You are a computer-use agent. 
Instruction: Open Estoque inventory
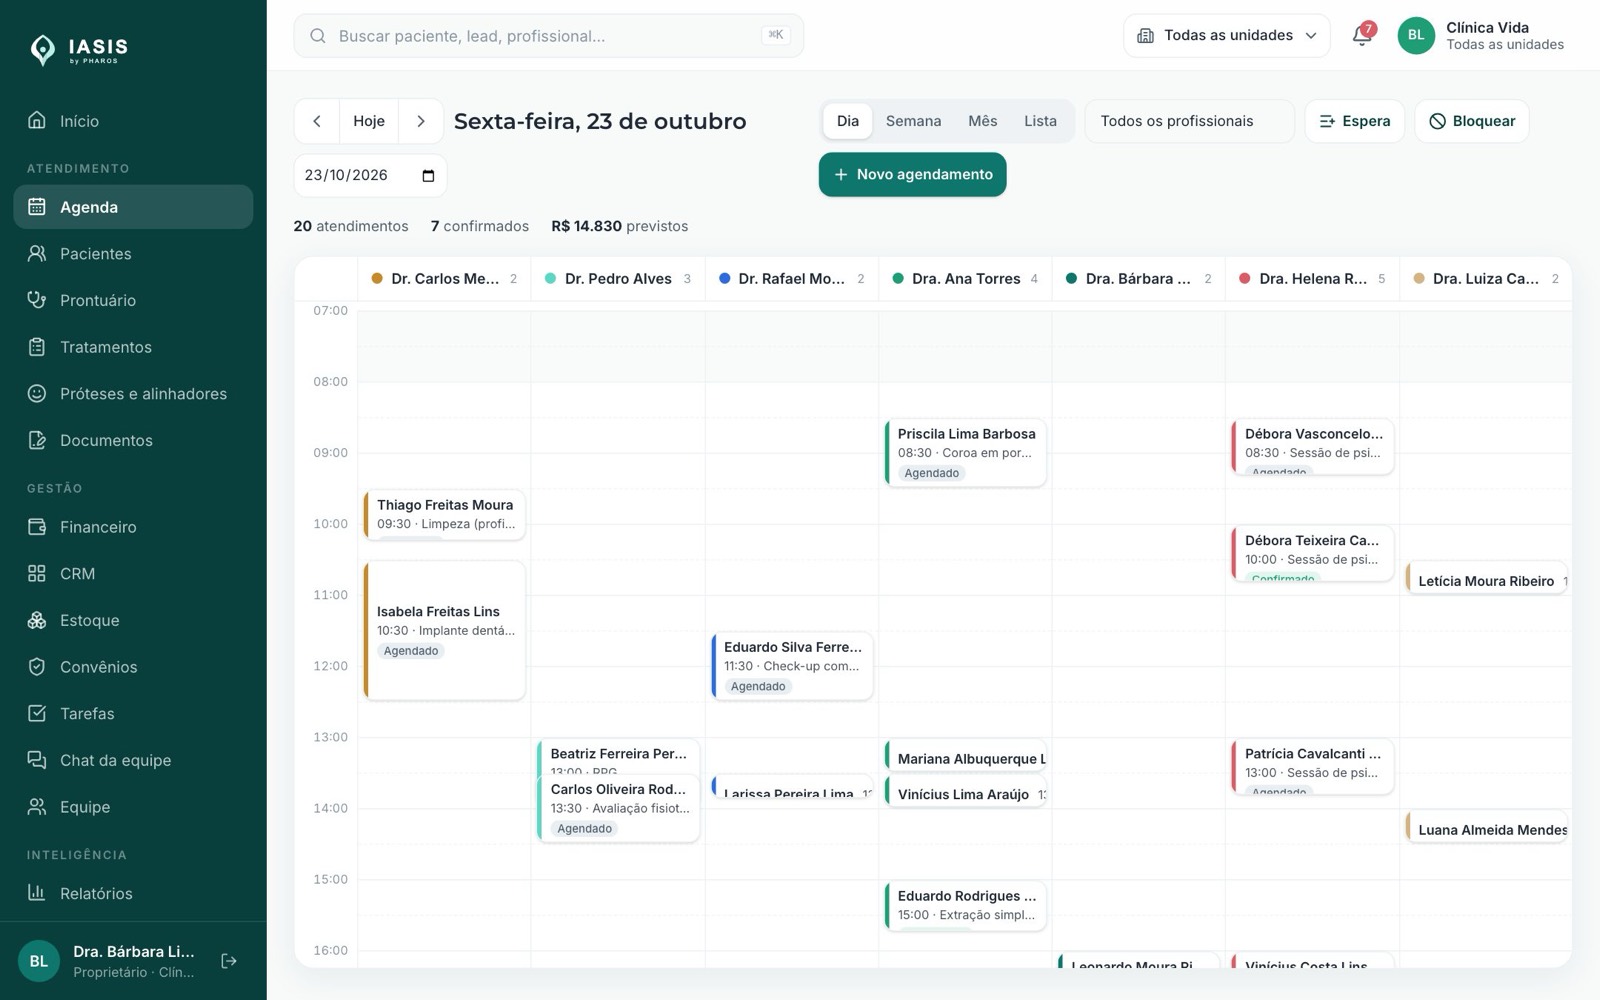pos(133,620)
